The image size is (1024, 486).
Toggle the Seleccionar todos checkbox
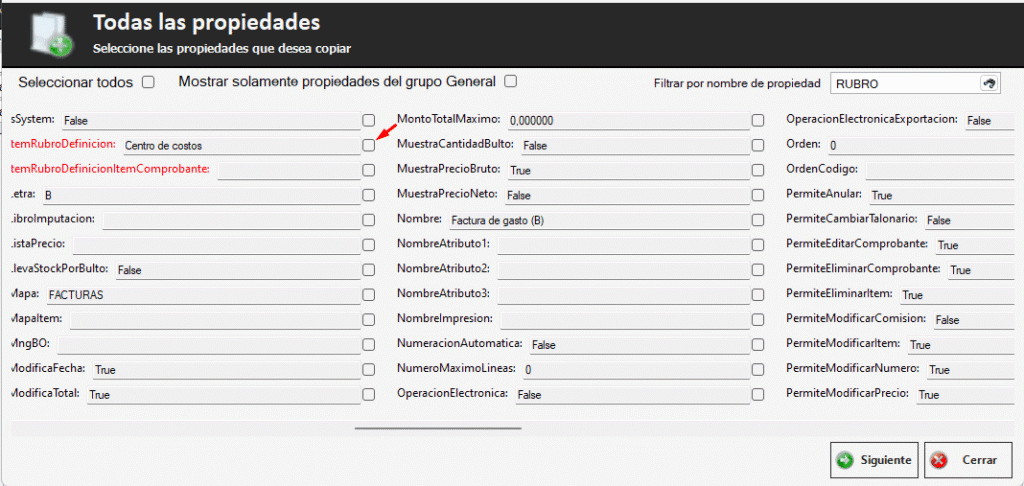(148, 82)
